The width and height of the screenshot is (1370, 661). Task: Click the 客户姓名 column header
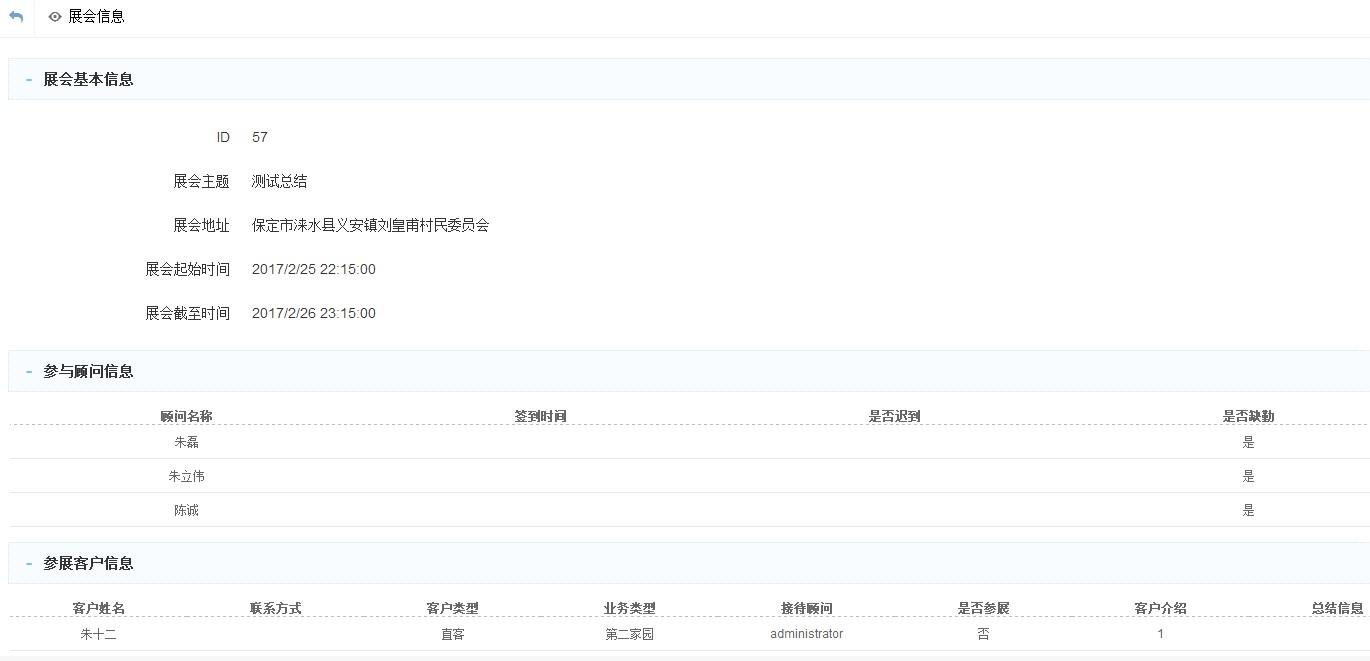[x=98, y=608]
